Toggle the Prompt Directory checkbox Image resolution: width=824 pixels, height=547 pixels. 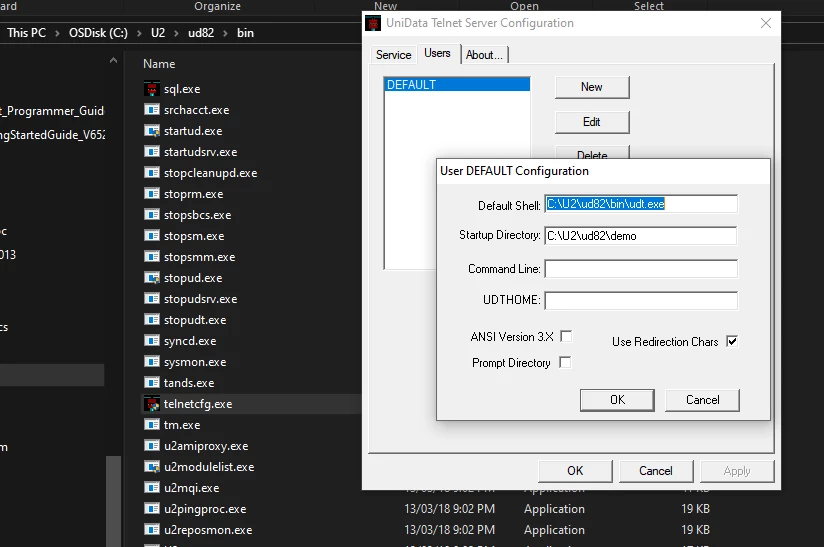[x=565, y=363]
